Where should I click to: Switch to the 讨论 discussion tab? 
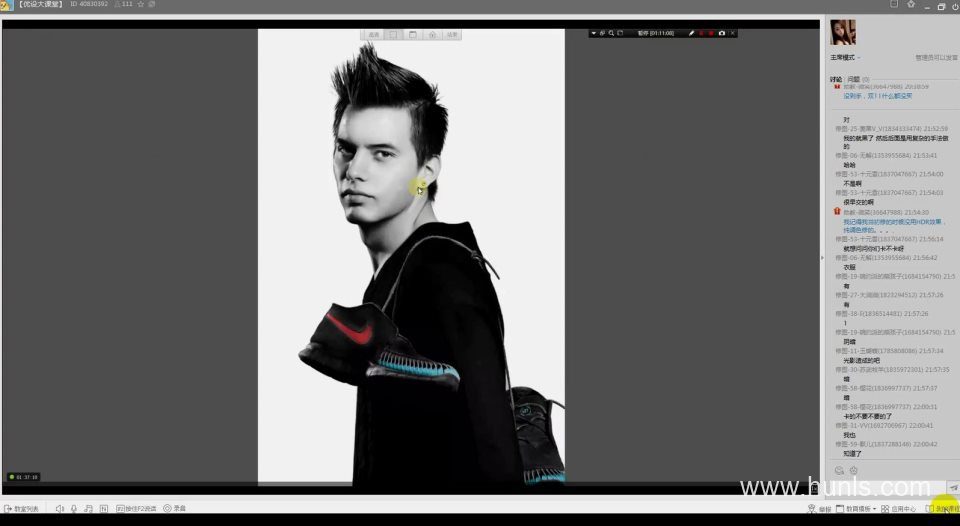[836, 80]
